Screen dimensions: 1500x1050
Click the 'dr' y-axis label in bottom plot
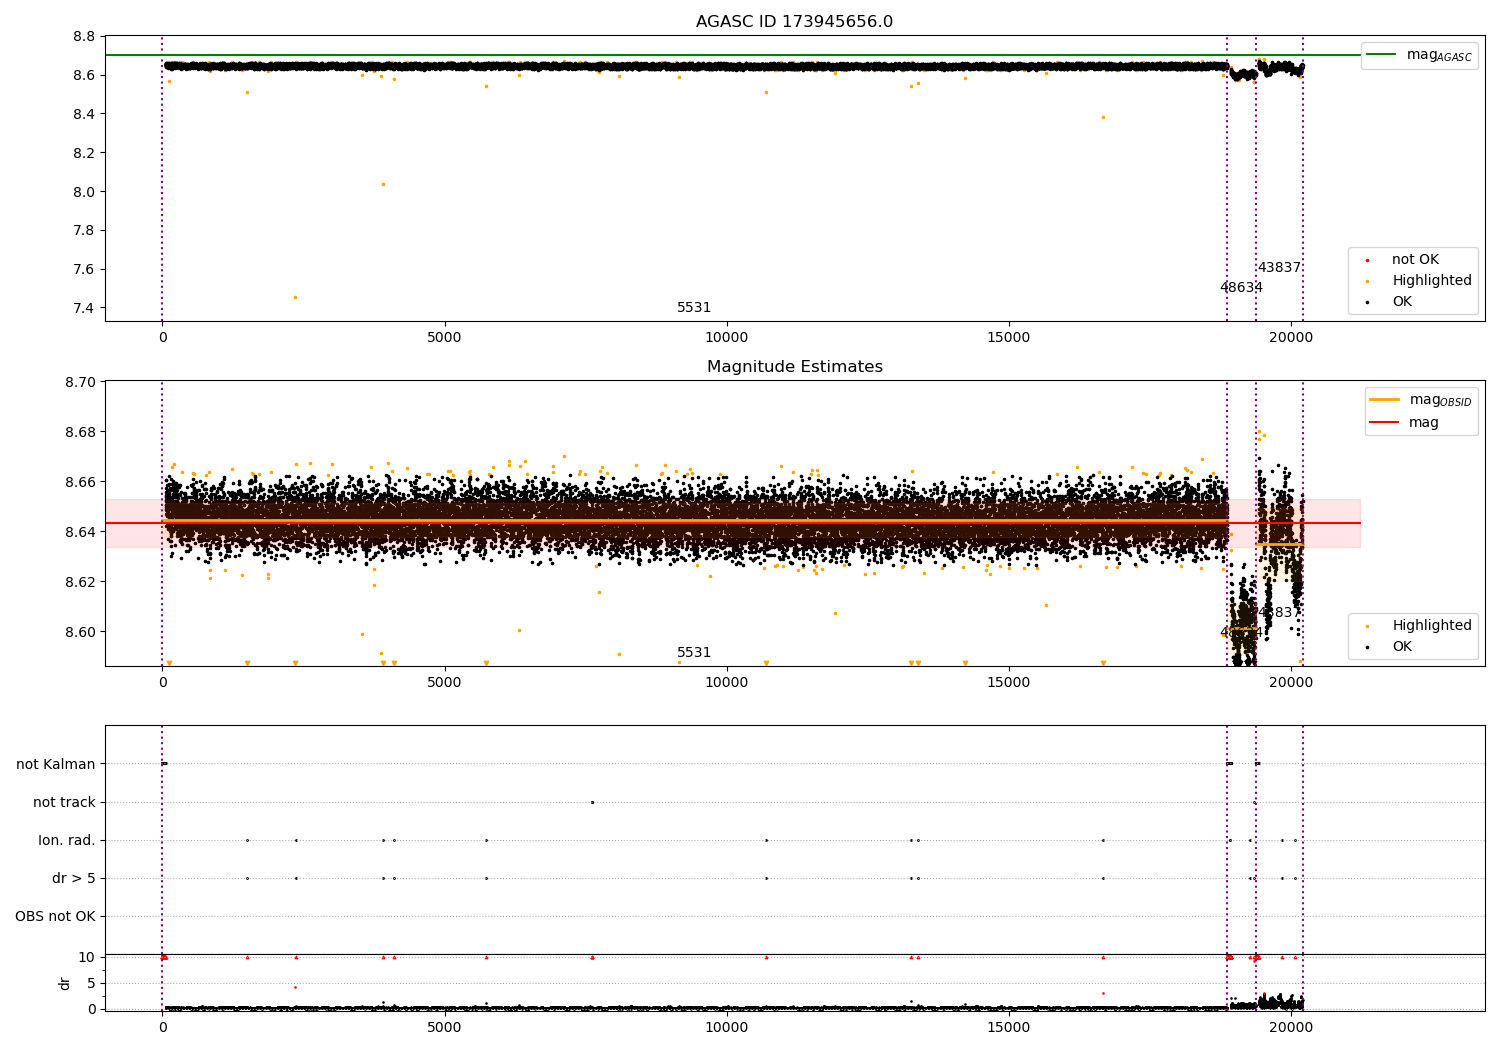(65, 983)
